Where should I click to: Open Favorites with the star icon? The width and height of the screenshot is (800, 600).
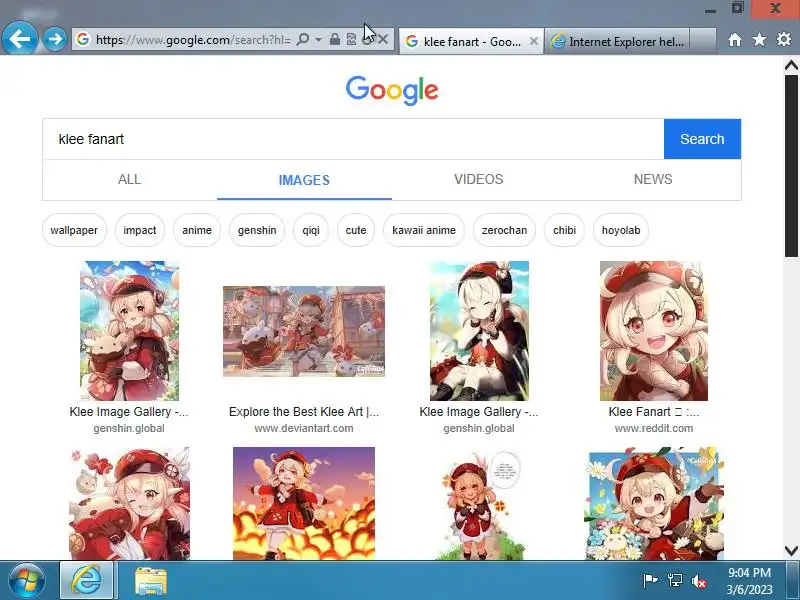point(759,39)
